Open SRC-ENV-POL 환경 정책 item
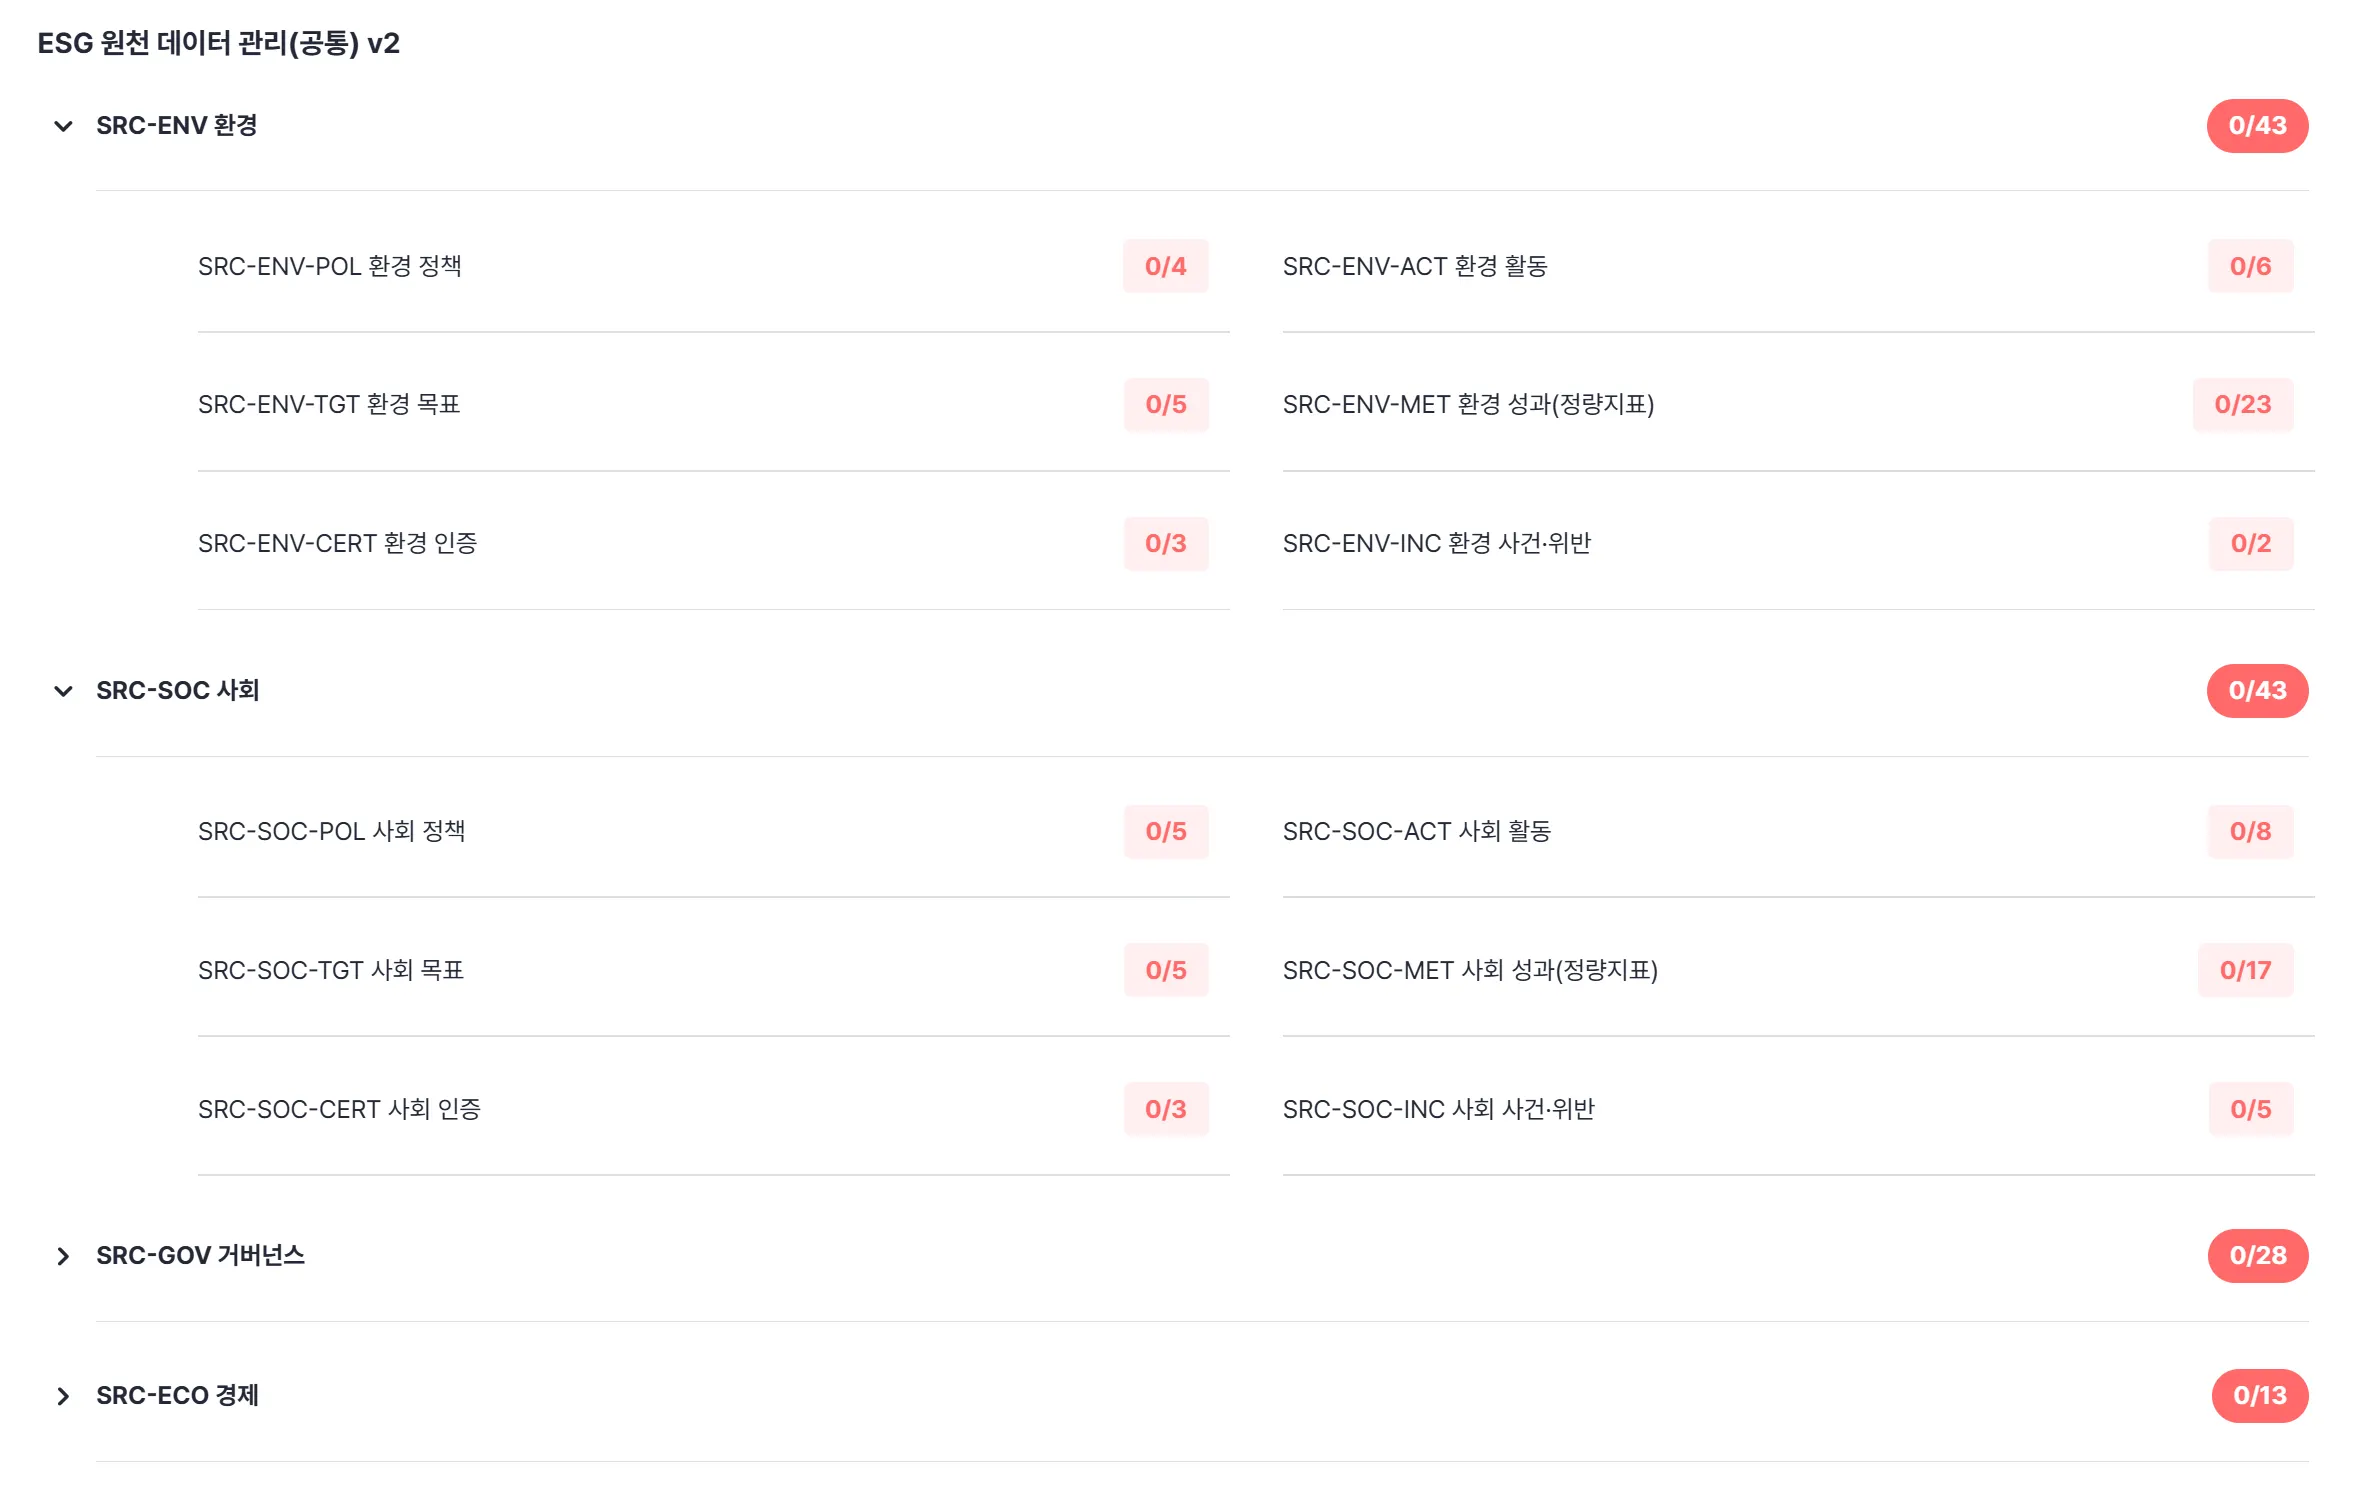The width and height of the screenshot is (2355, 1485). [329, 266]
